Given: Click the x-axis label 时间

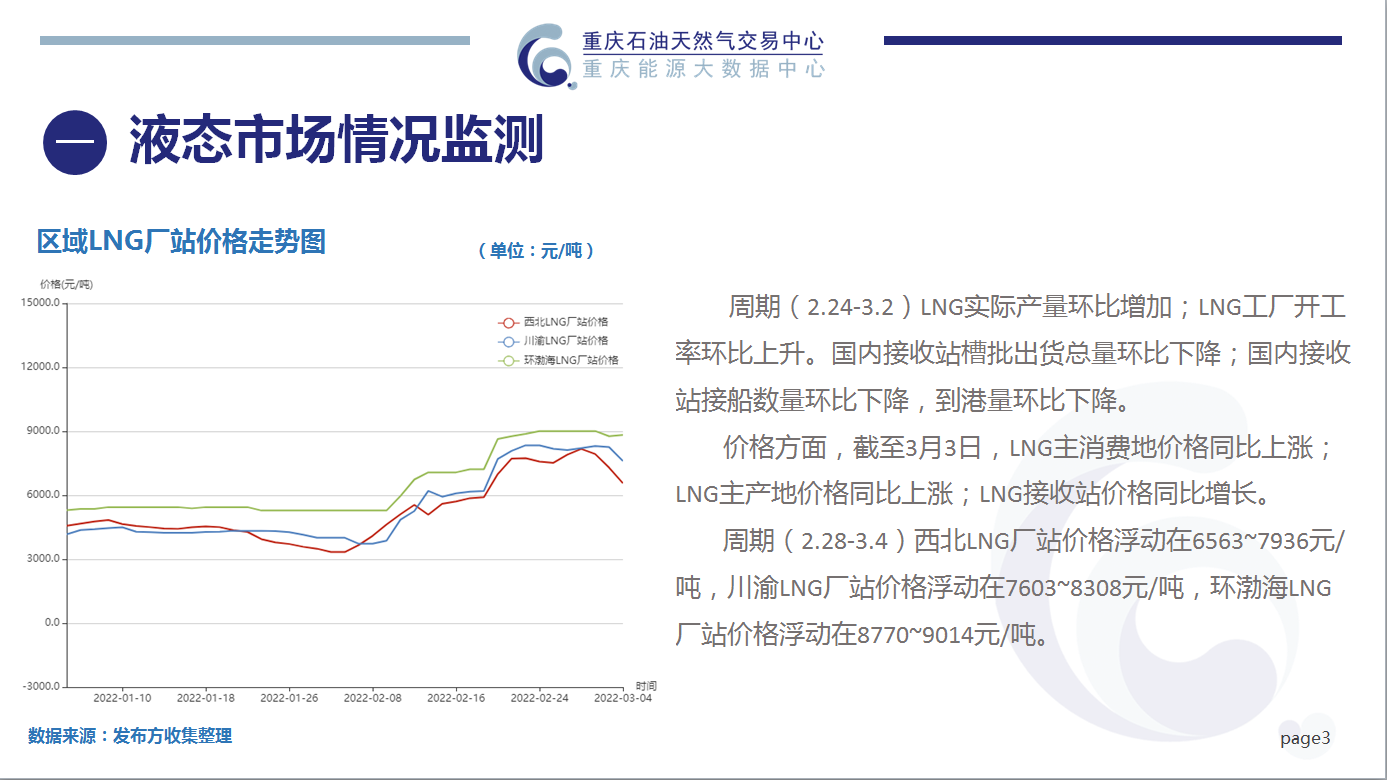Looking at the screenshot, I should [646, 686].
